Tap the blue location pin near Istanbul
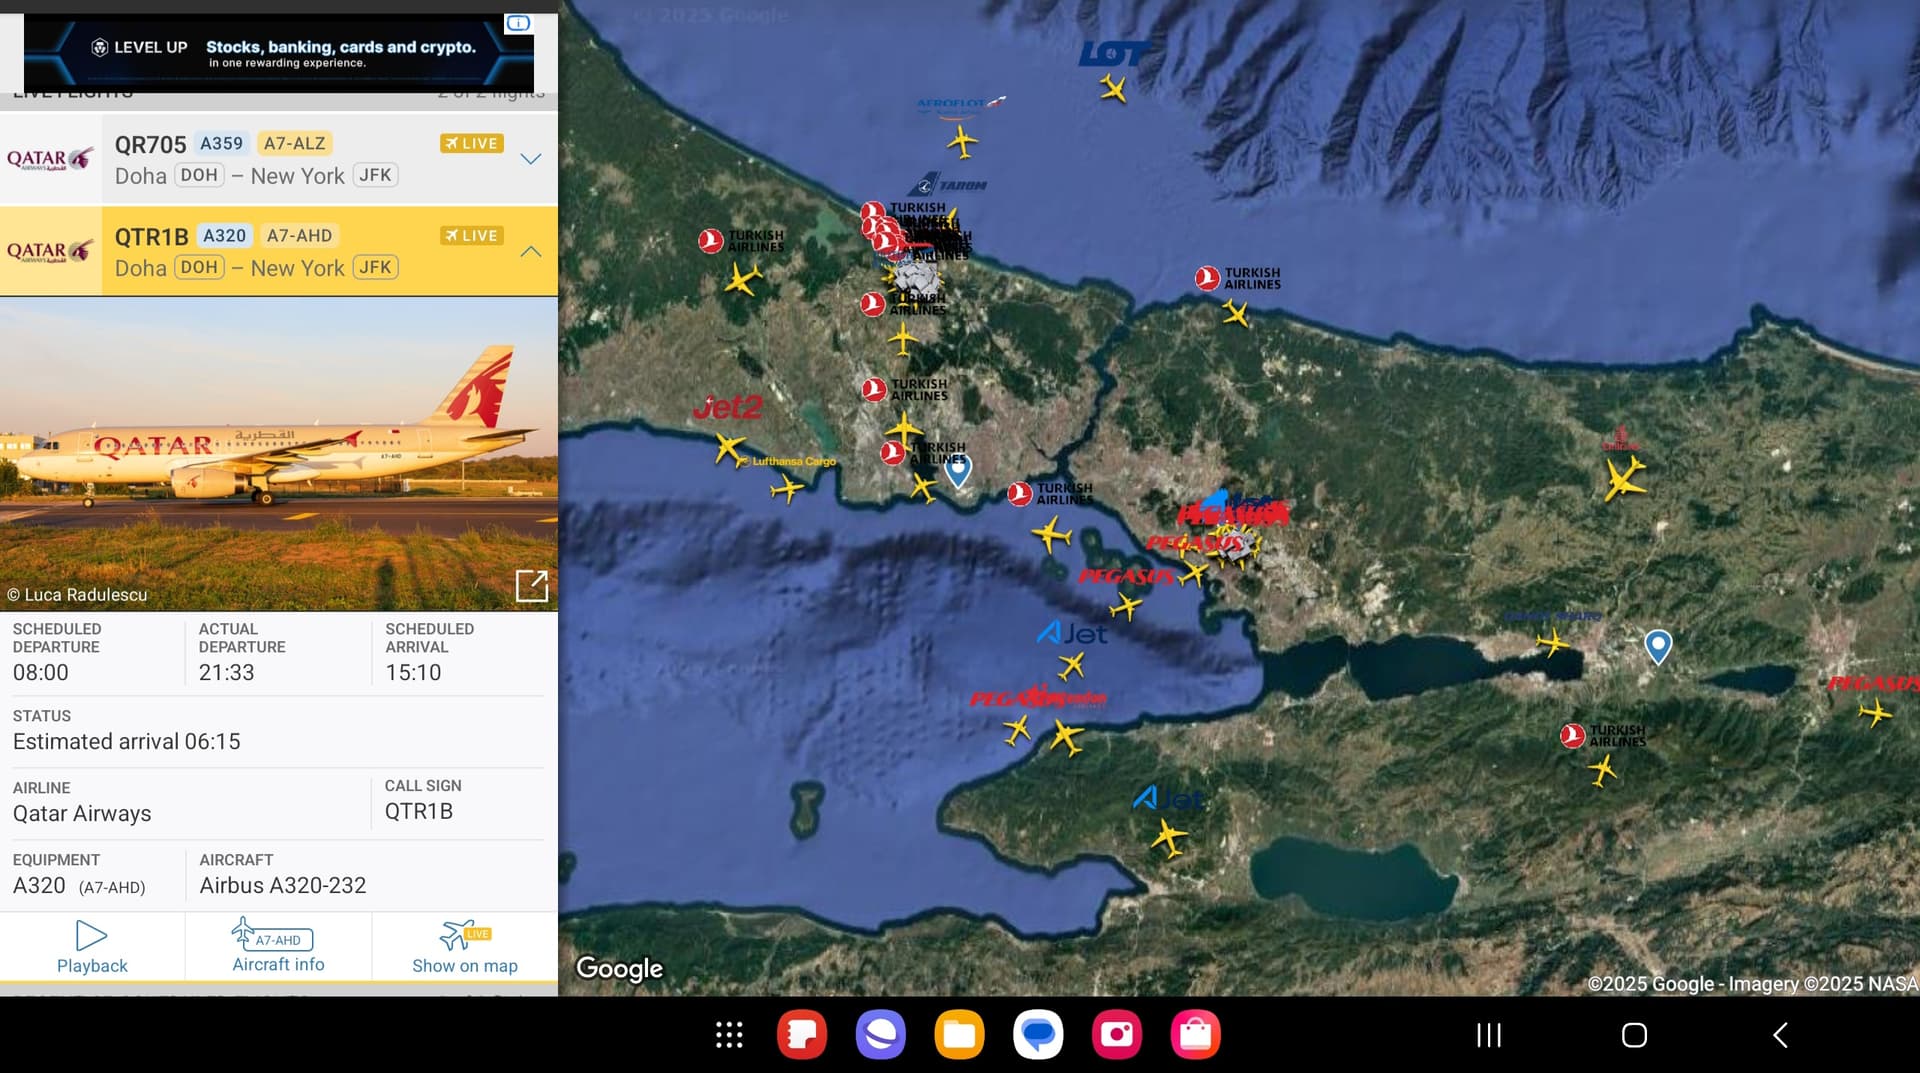 [958, 470]
